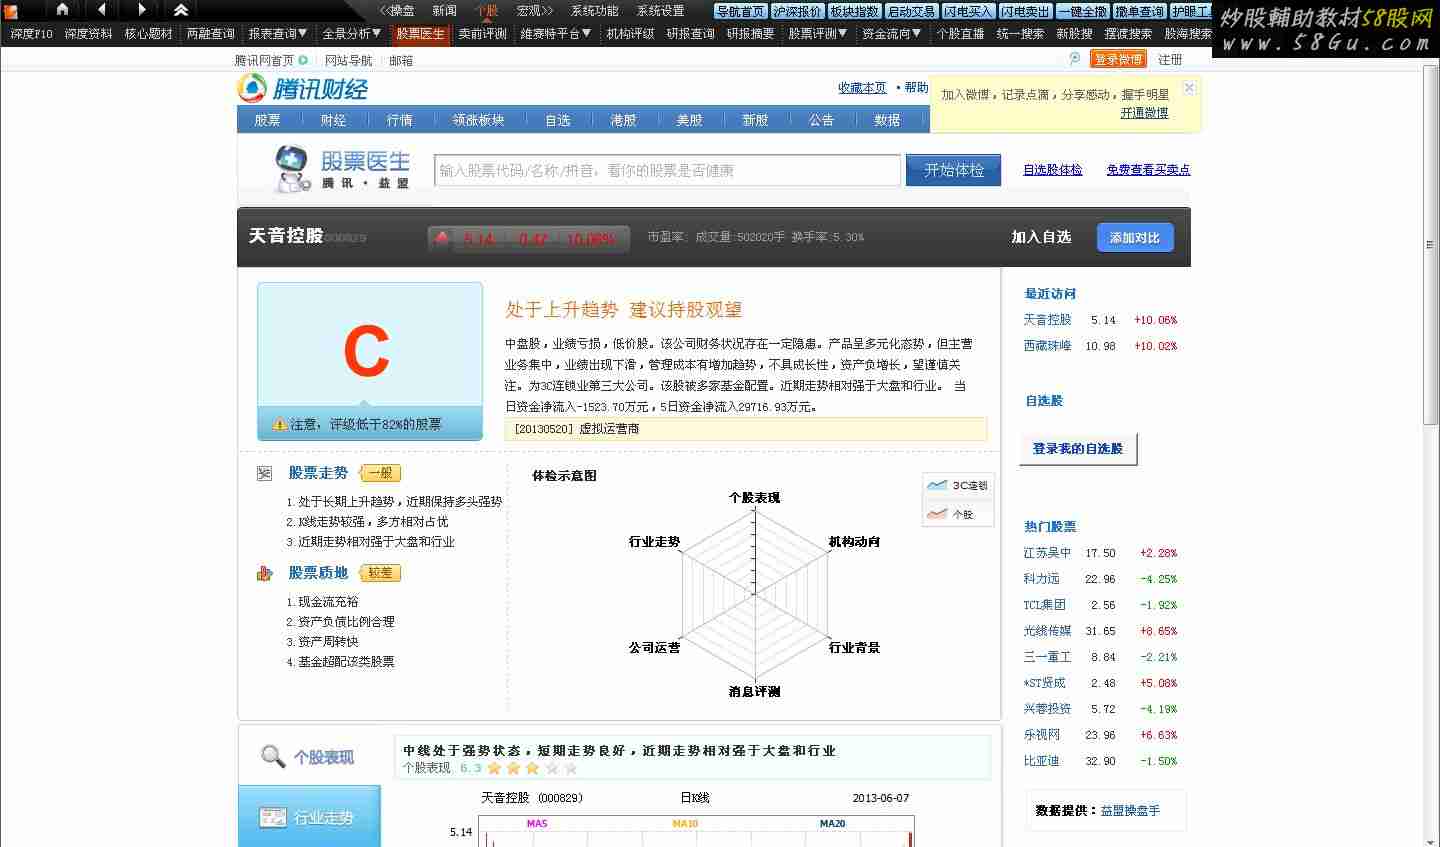This screenshot has height=847, width=1440.
Task: Click the 开通微博 link
Action: click(x=1144, y=113)
